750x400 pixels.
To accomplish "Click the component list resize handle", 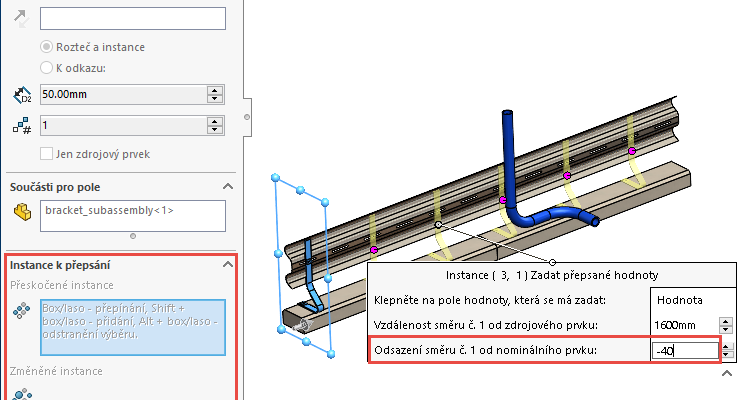I will [x=133, y=236].
